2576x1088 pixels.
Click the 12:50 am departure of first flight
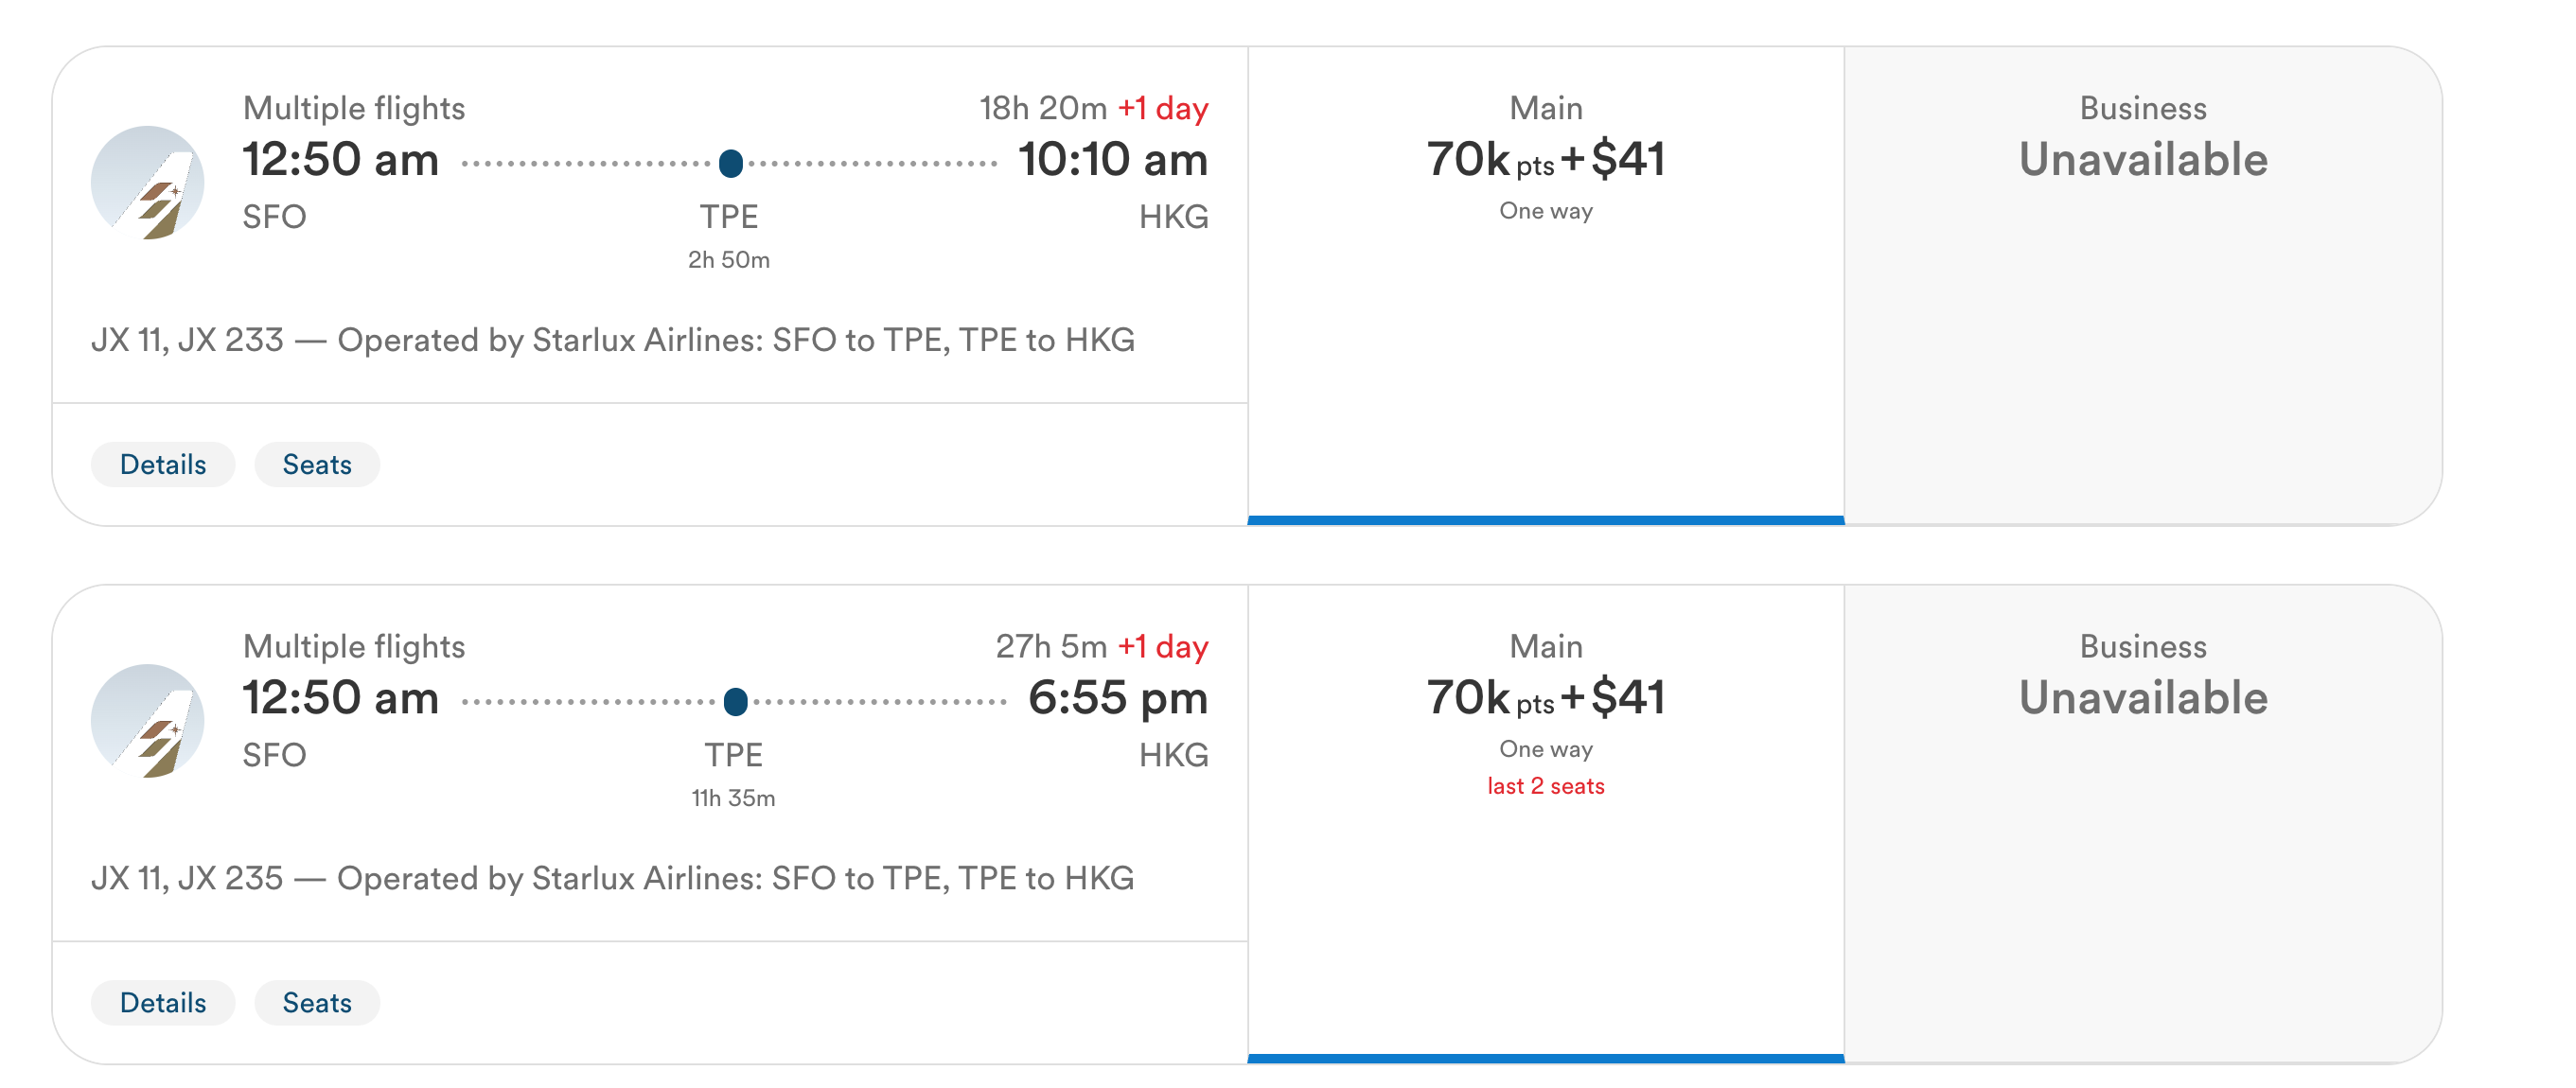(x=341, y=160)
